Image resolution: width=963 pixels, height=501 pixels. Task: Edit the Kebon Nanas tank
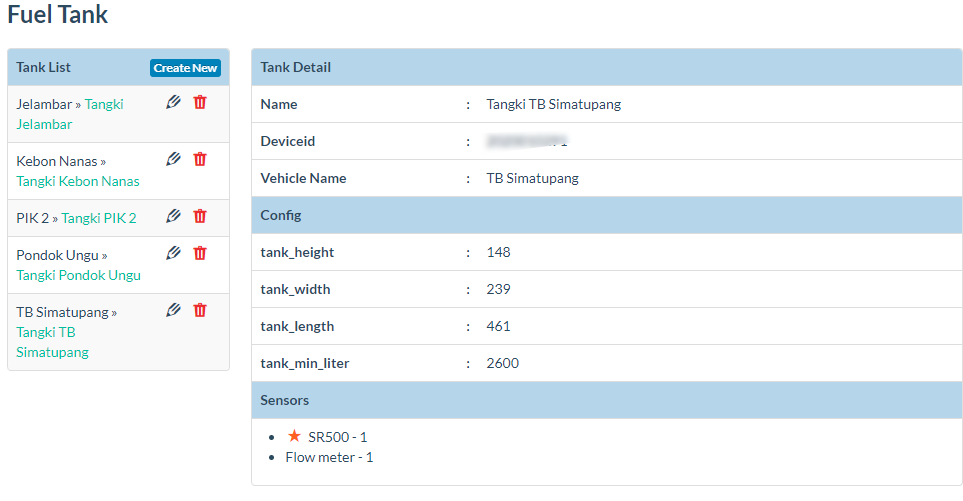click(174, 159)
